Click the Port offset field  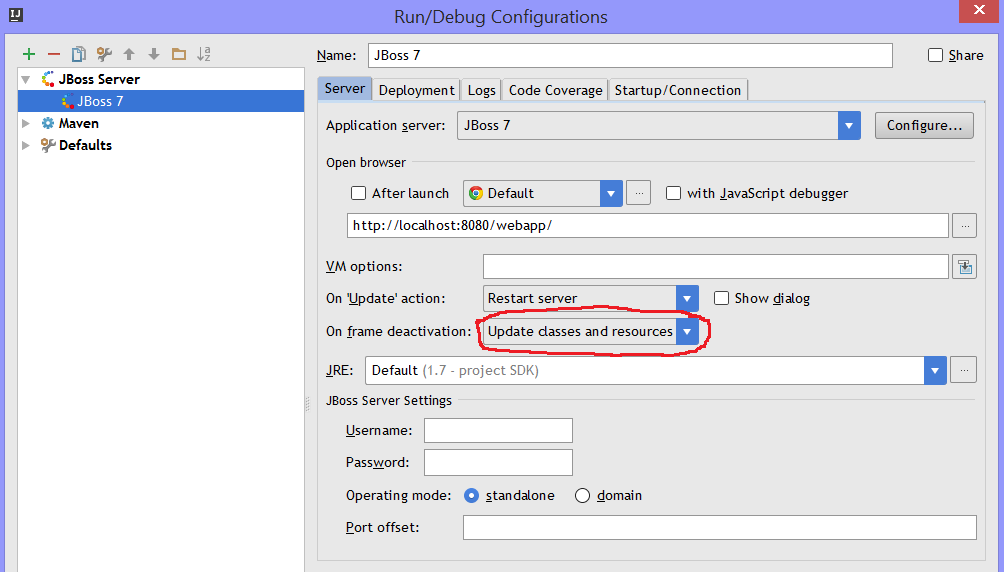[720, 527]
